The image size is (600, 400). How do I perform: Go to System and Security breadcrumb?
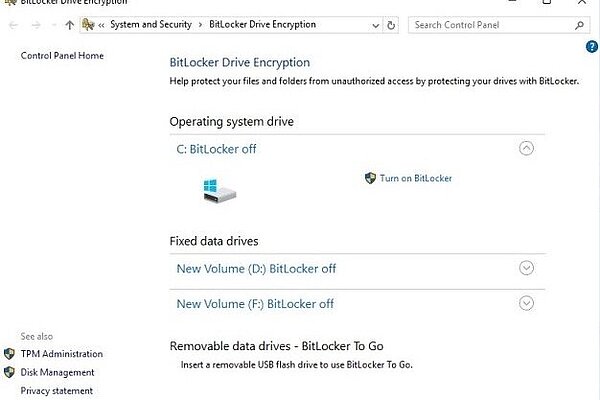click(x=151, y=24)
